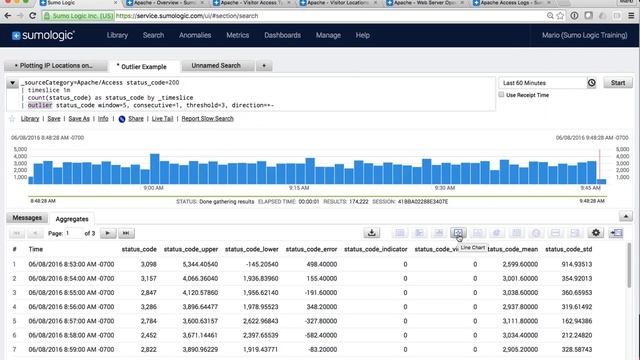Click Report Slow Search link
Screen dimensions: 640x360
tap(207, 119)
